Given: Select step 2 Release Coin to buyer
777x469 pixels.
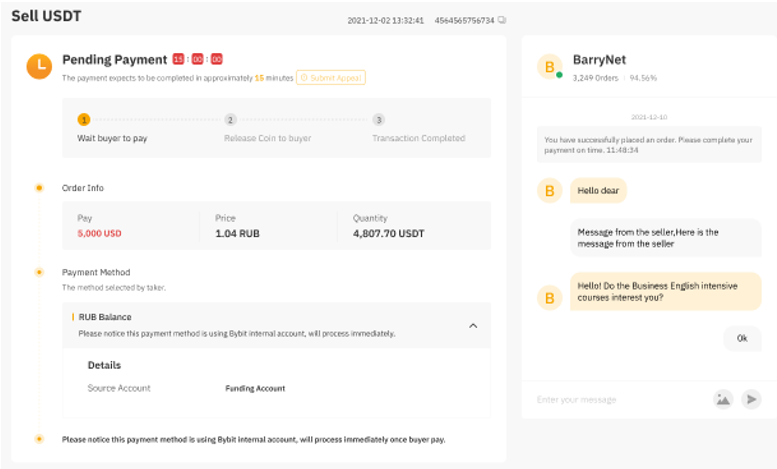Looking at the screenshot, I should (x=230, y=120).
